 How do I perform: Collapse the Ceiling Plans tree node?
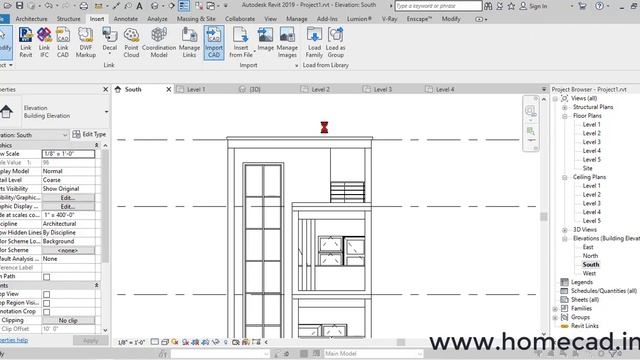tap(565, 177)
